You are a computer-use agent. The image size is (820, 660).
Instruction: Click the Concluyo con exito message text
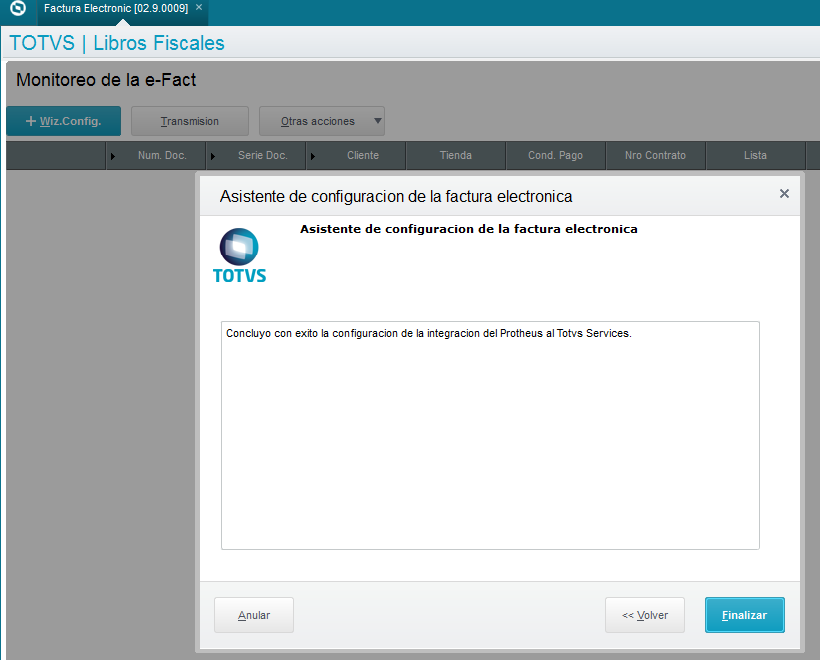click(429, 333)
